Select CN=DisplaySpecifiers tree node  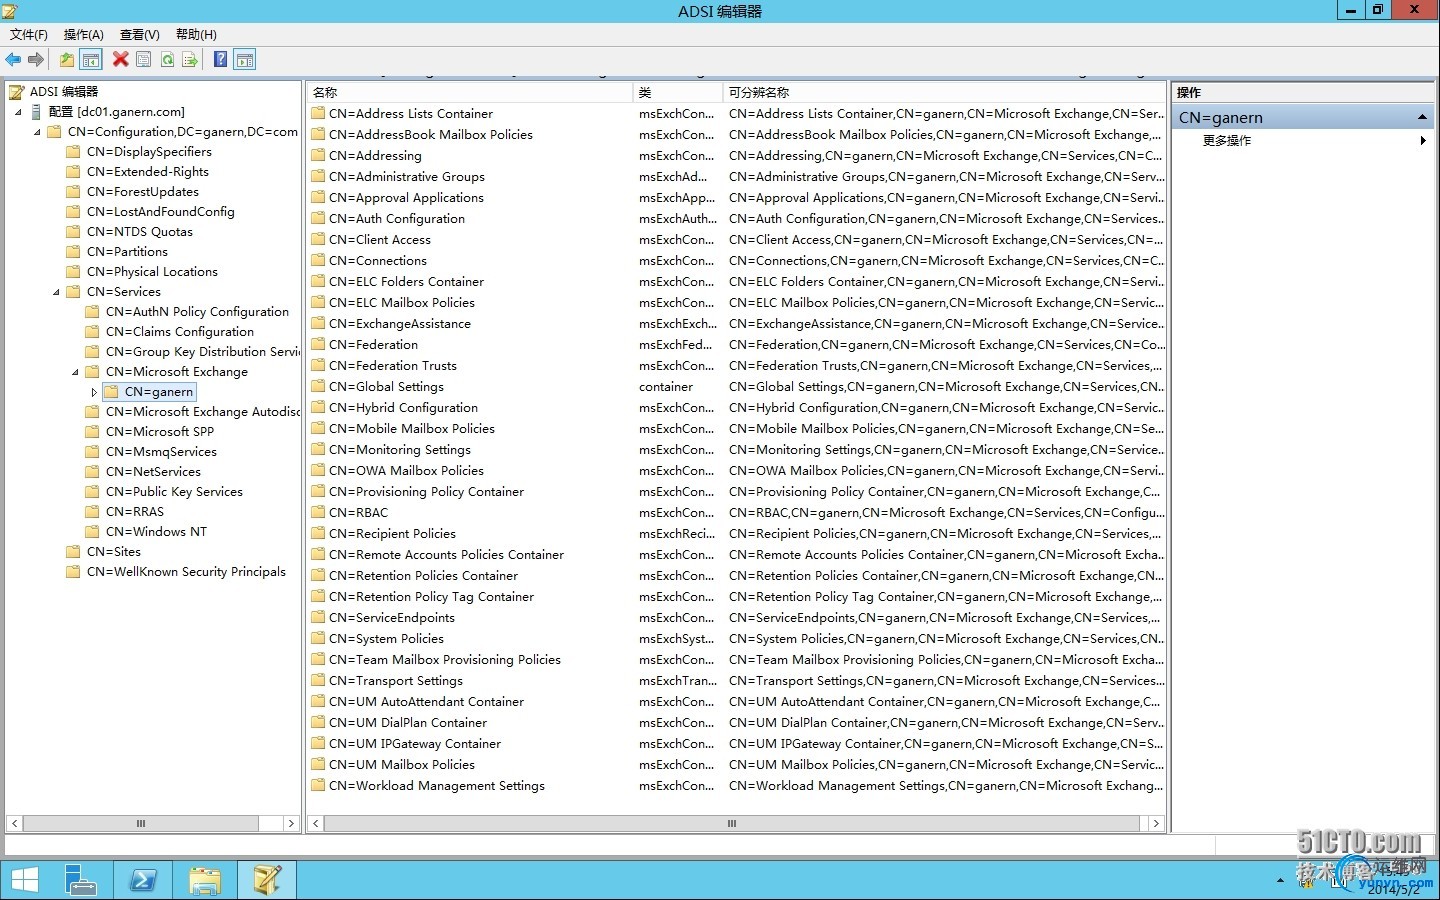pyautogui.click(x=149, y=152)
